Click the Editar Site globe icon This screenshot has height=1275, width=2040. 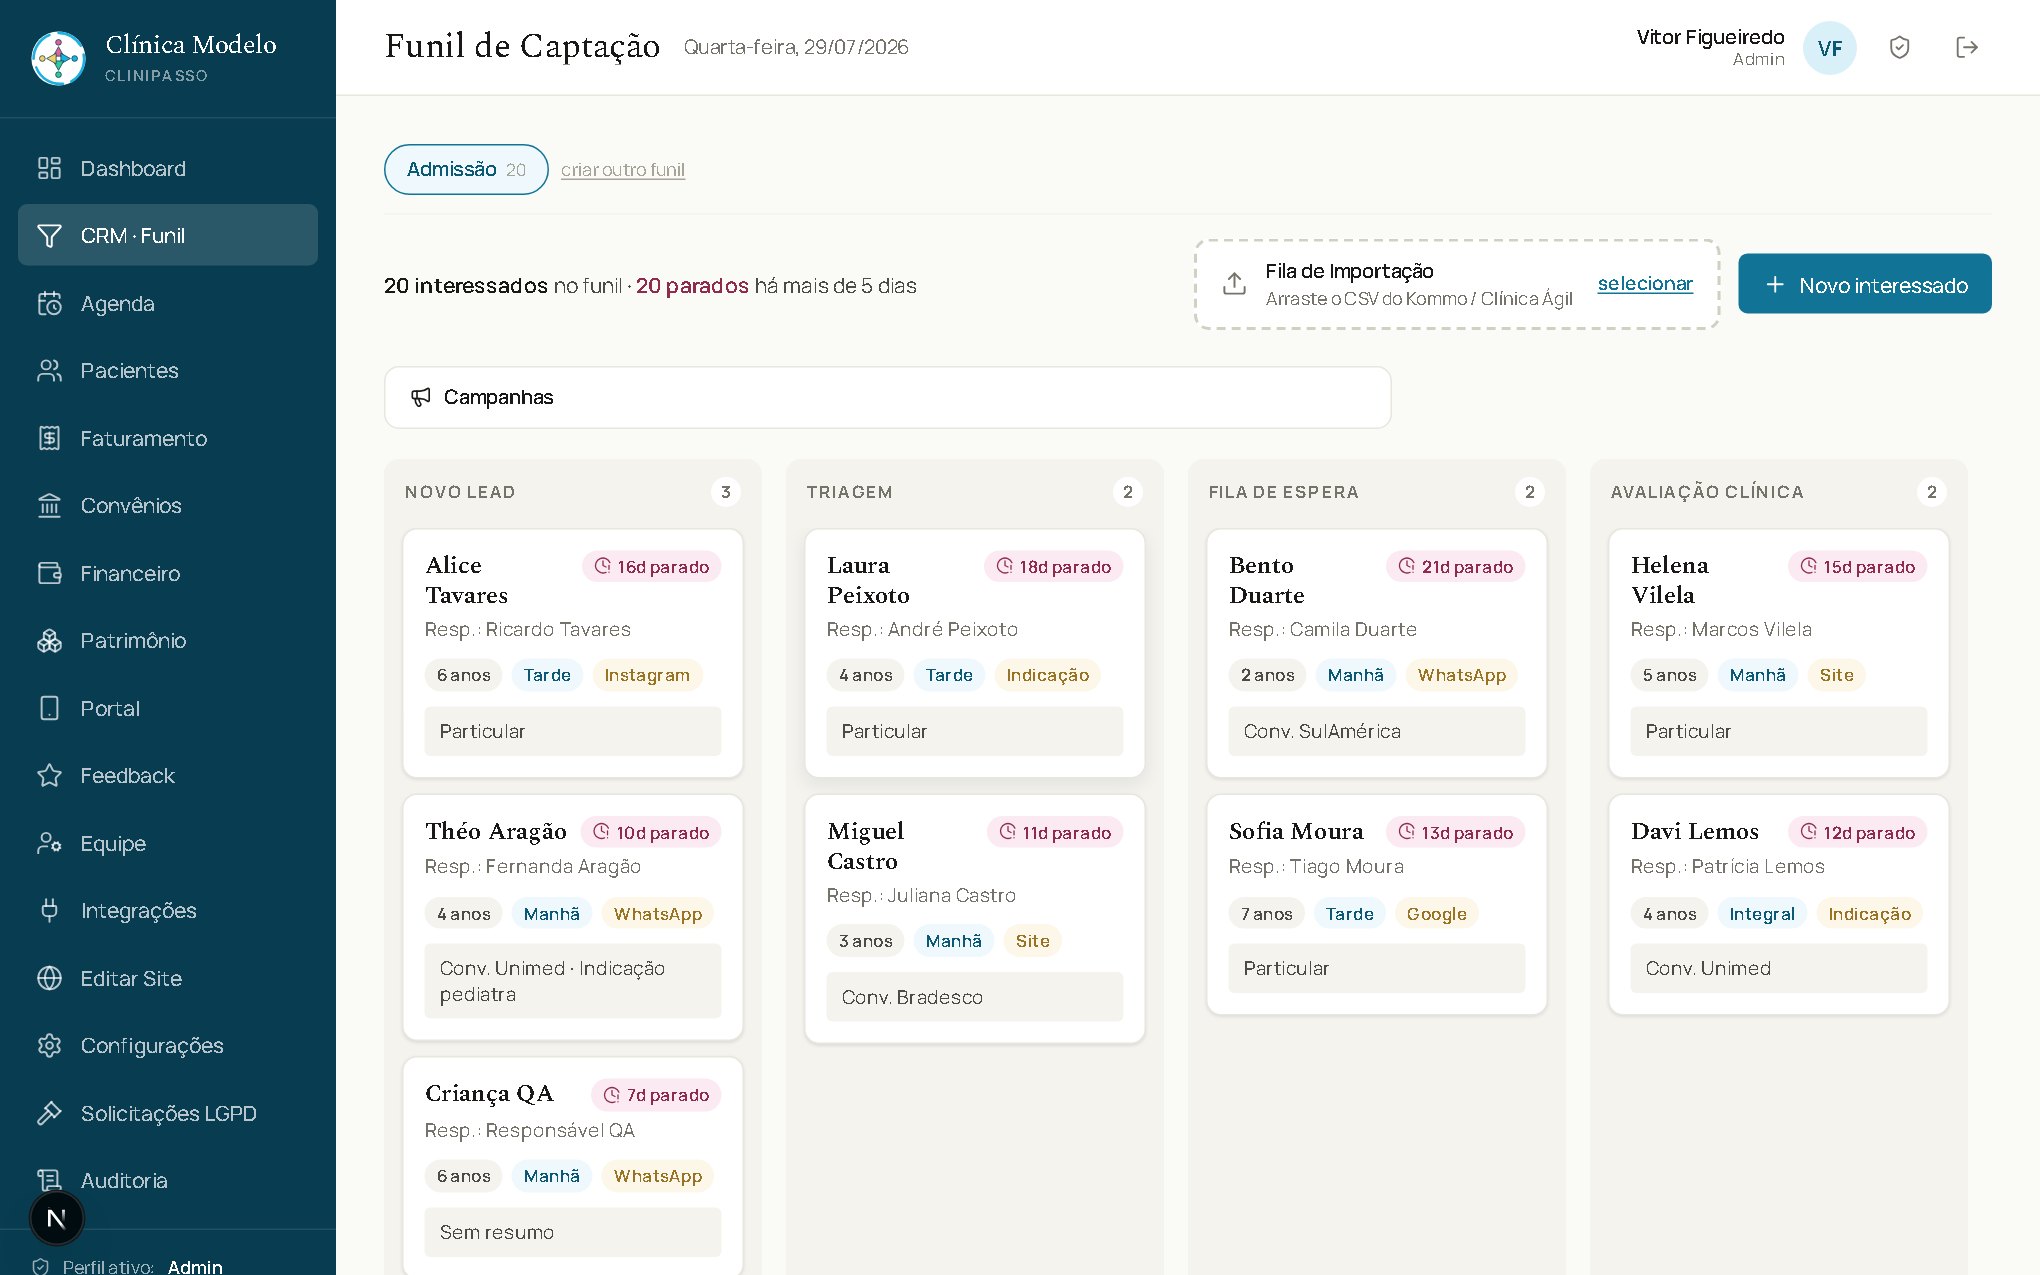tap(49, 978)
